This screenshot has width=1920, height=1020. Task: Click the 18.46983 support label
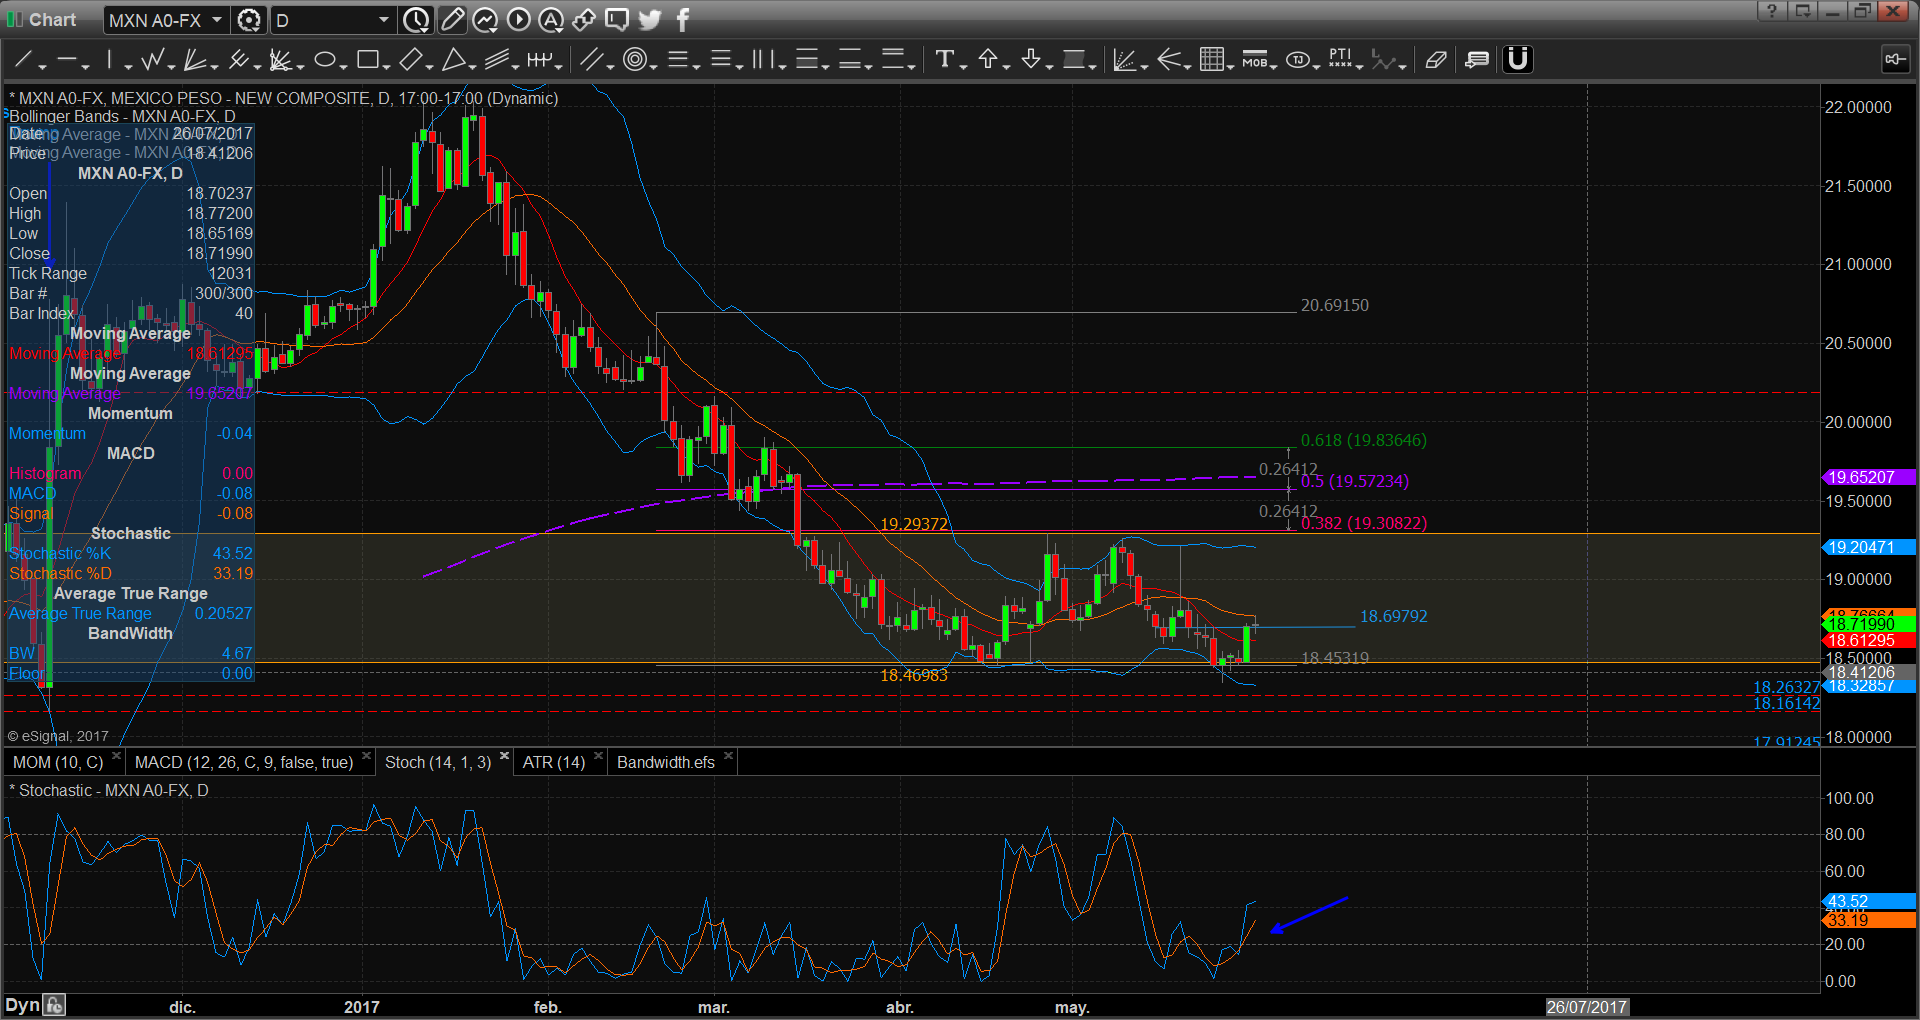[x=913, y=675]
